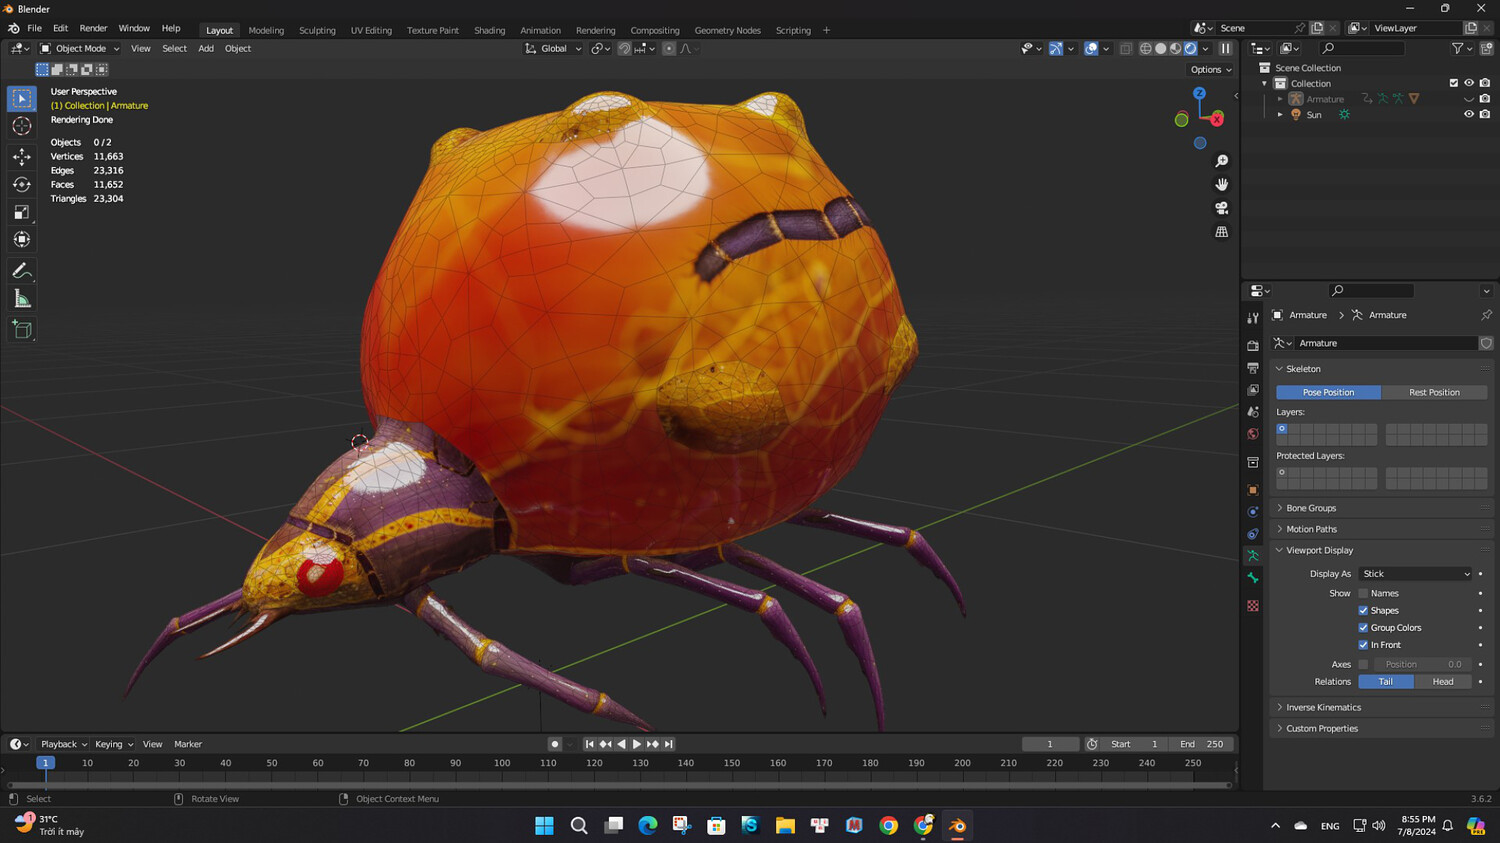
Task: Click frame 100 on the timeline
Action: (502, 763)
